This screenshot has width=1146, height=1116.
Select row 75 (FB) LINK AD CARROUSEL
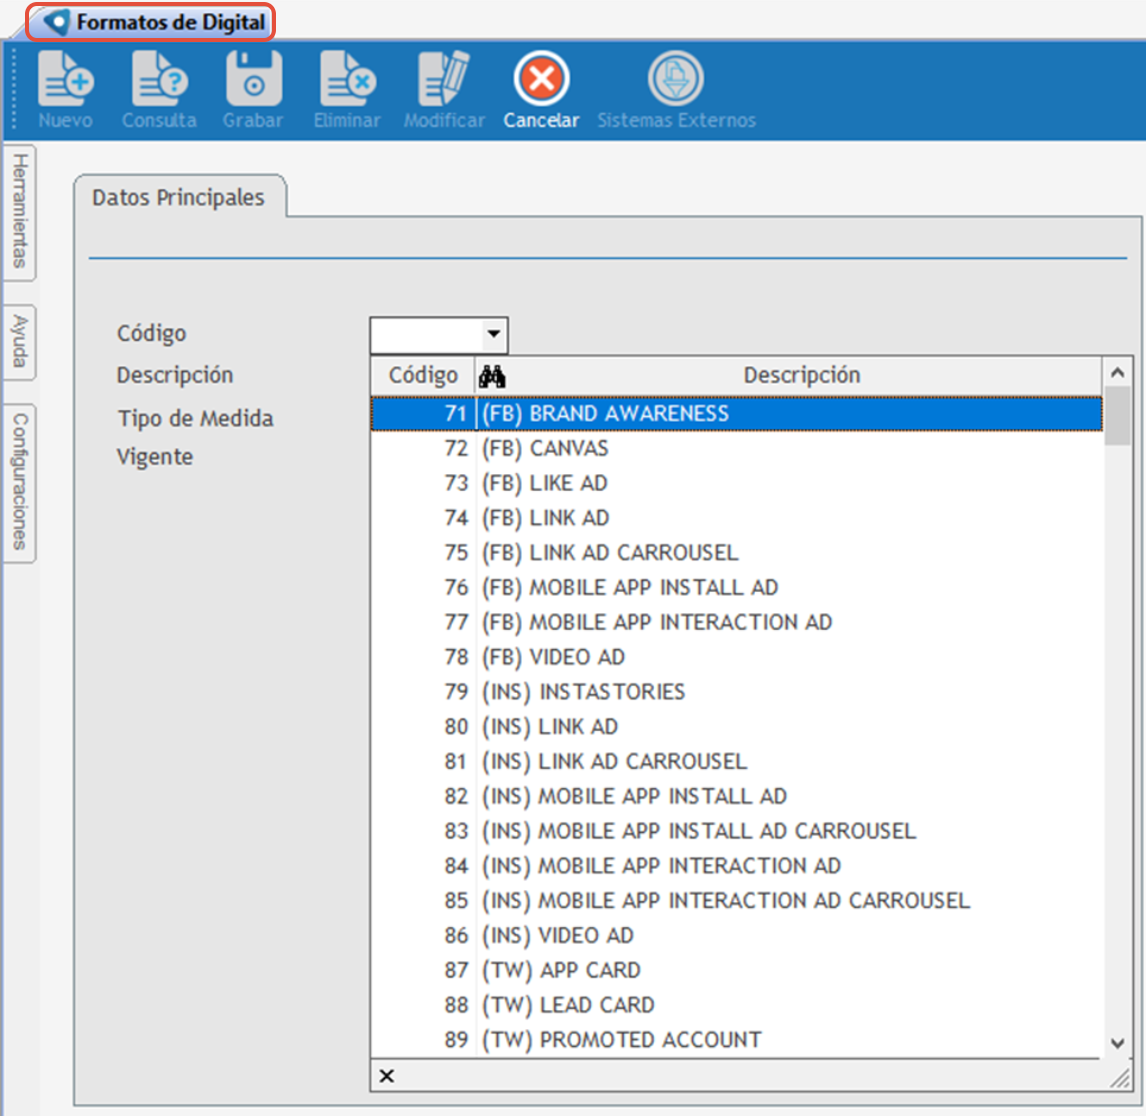[737, 553]
